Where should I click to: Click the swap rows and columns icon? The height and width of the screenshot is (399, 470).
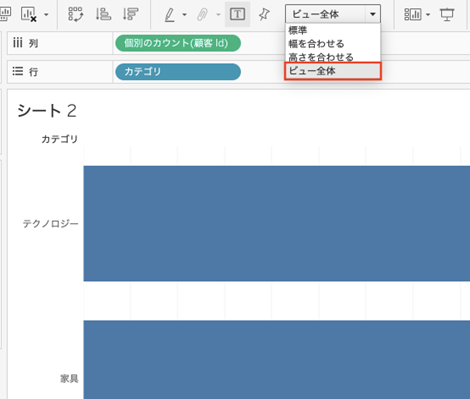tap(76, 14)
